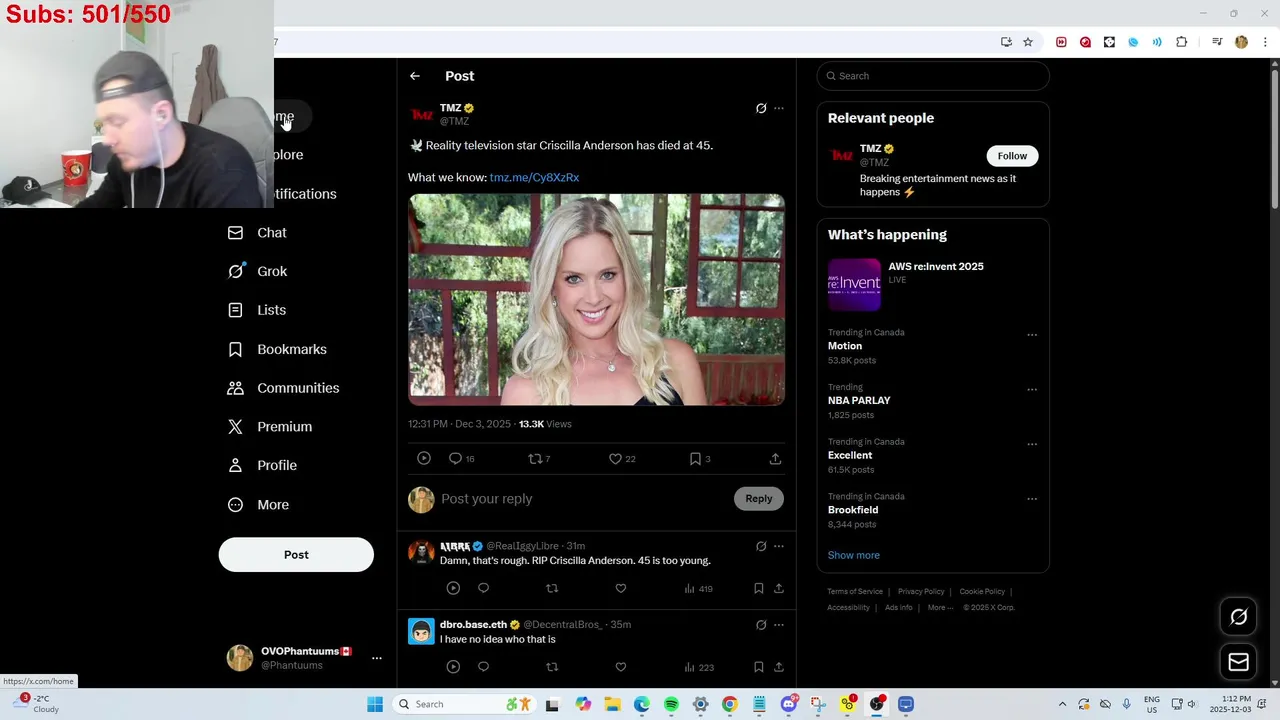The image size is (1280, 720).
Task: Click the page vertical scrollbar
Action: pos(1274,137)
